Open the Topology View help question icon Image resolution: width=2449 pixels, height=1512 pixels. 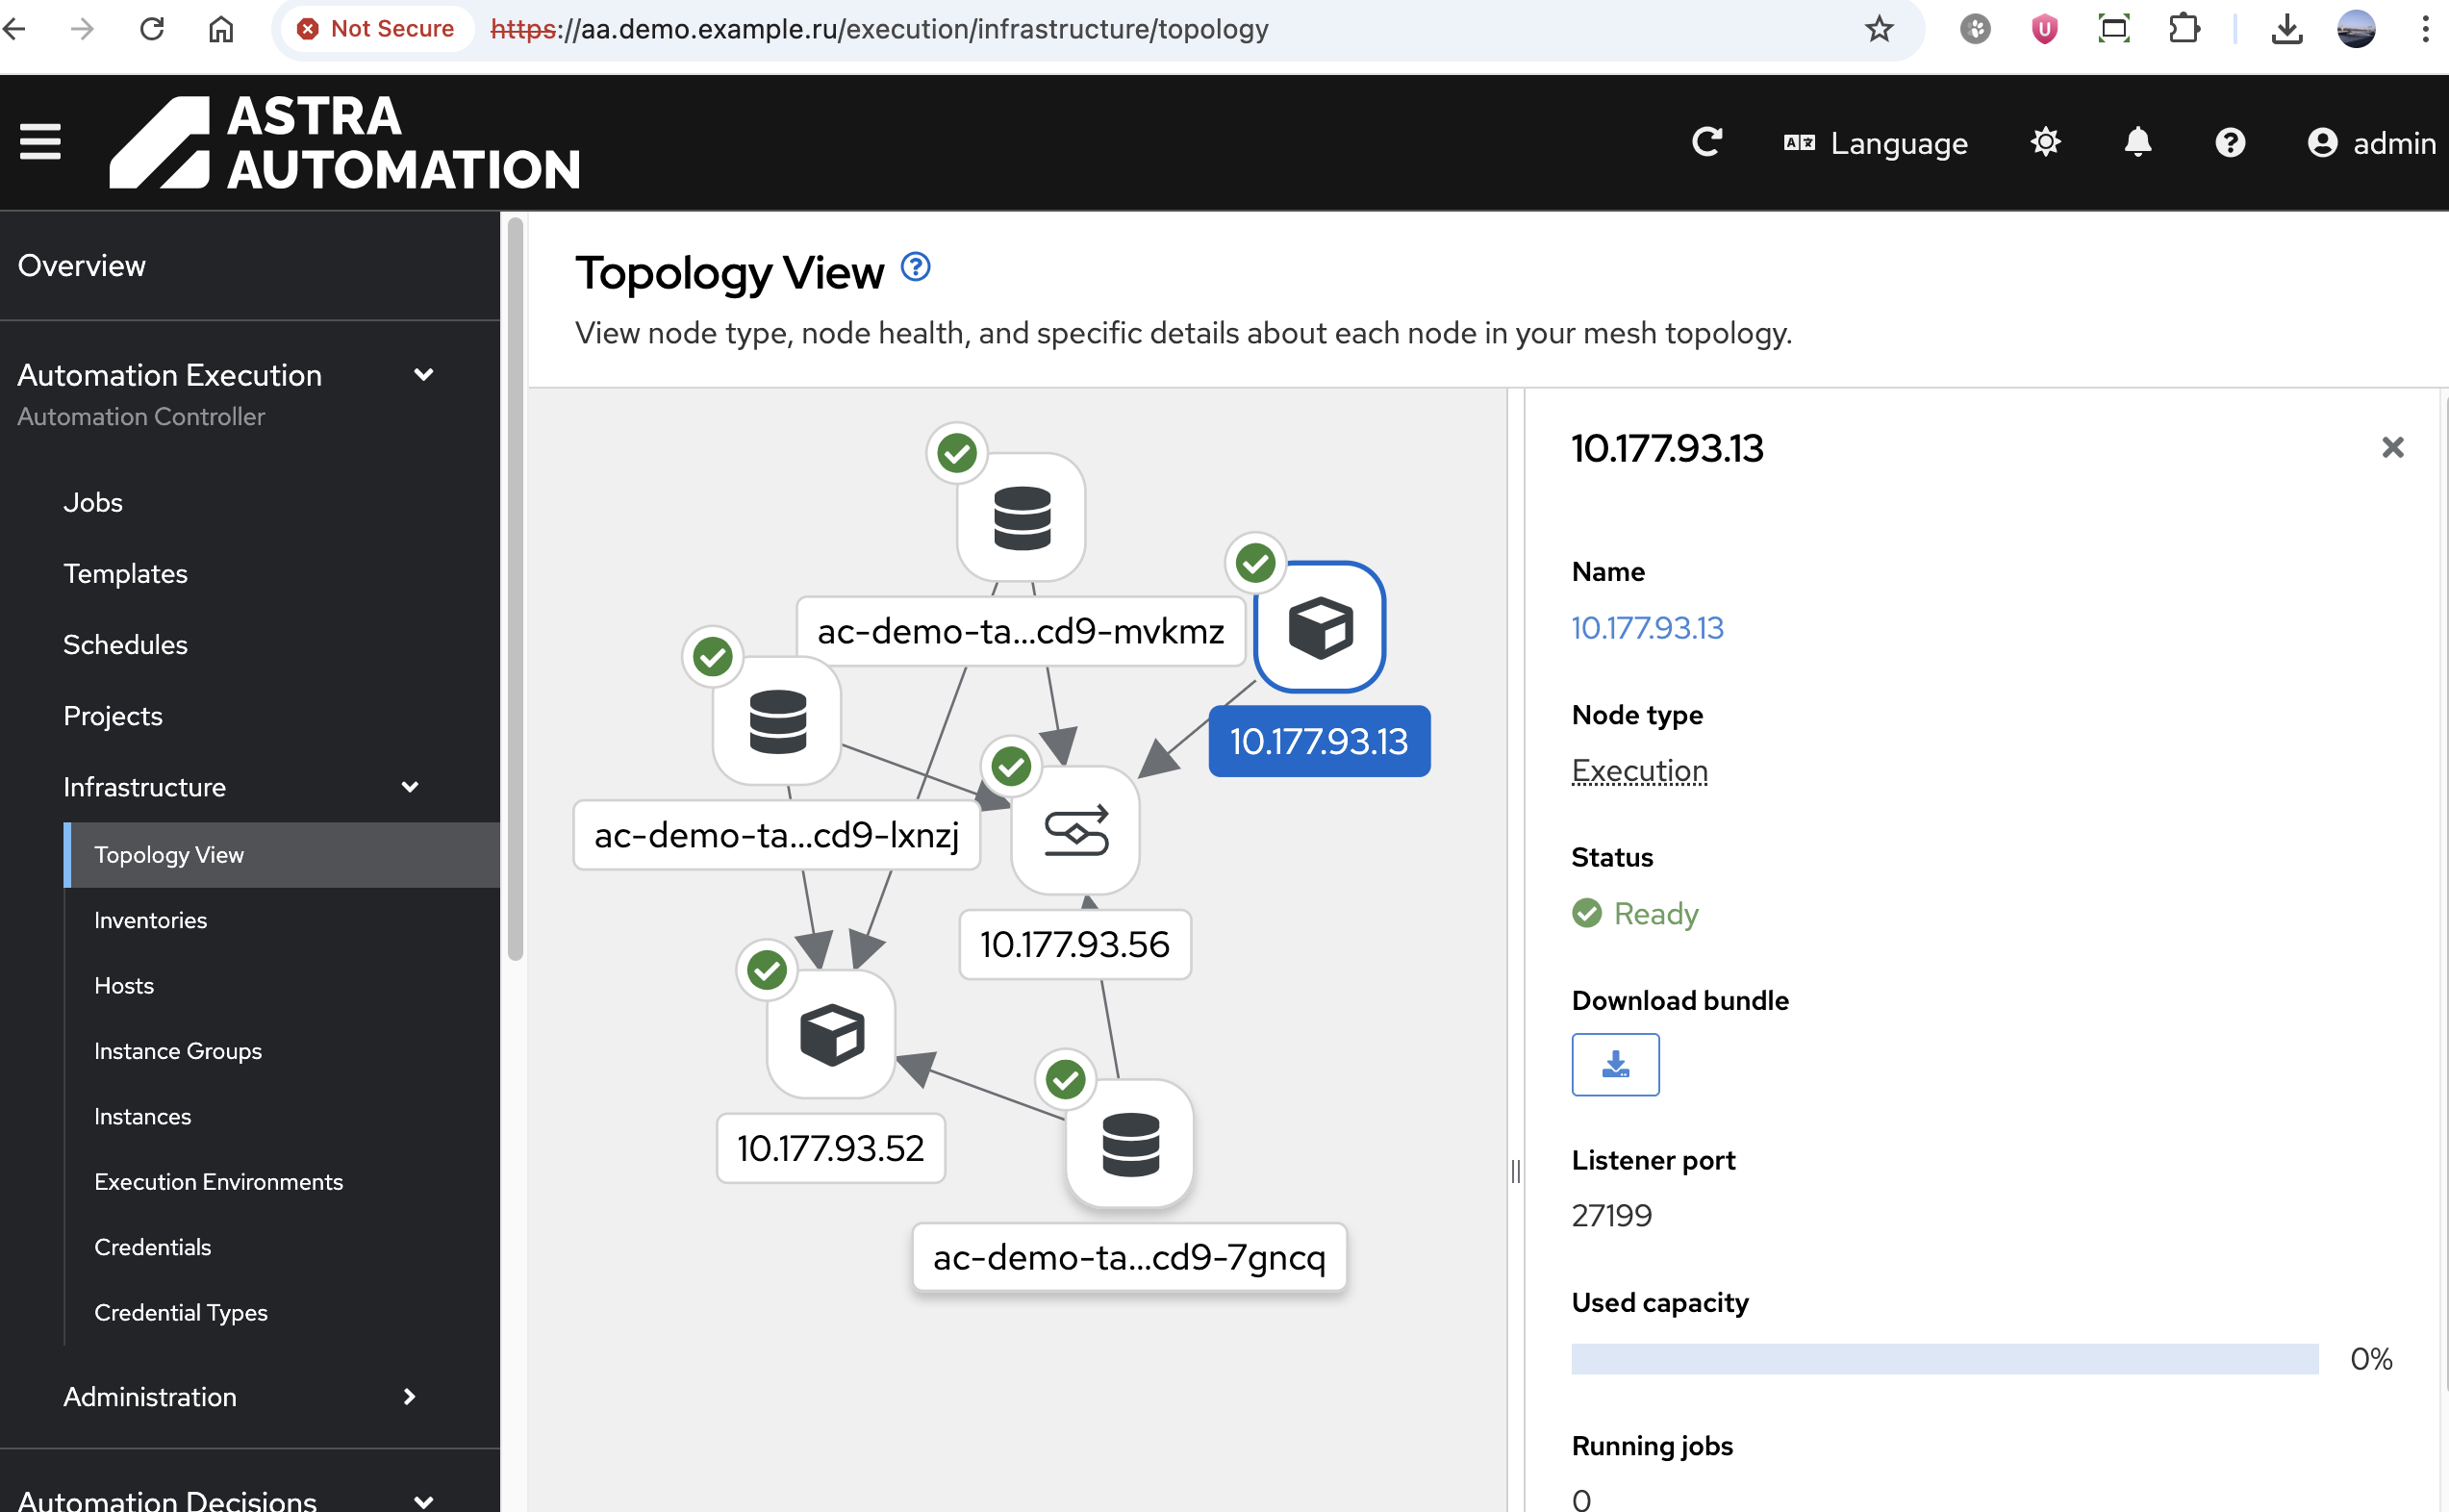pos(915,267)
